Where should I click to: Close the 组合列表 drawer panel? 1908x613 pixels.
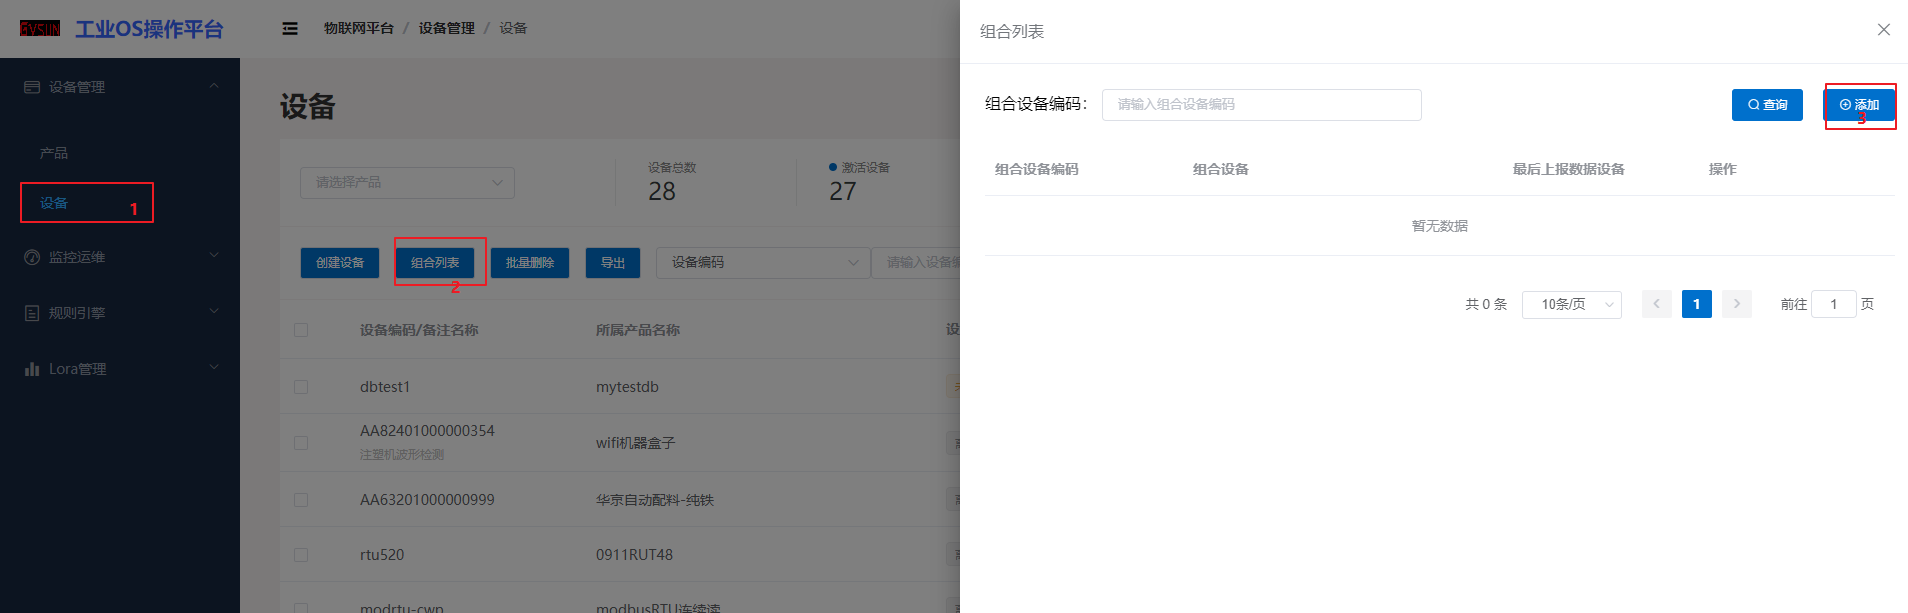point(1884,30)
